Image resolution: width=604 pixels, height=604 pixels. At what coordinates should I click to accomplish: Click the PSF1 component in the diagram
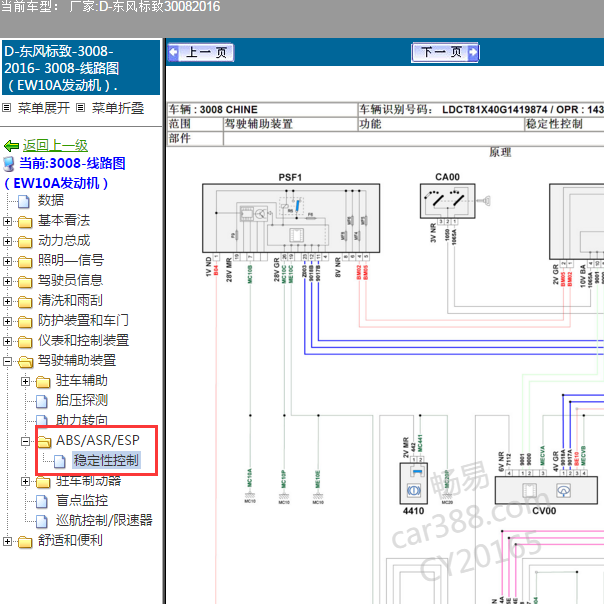tap(291, 218)
